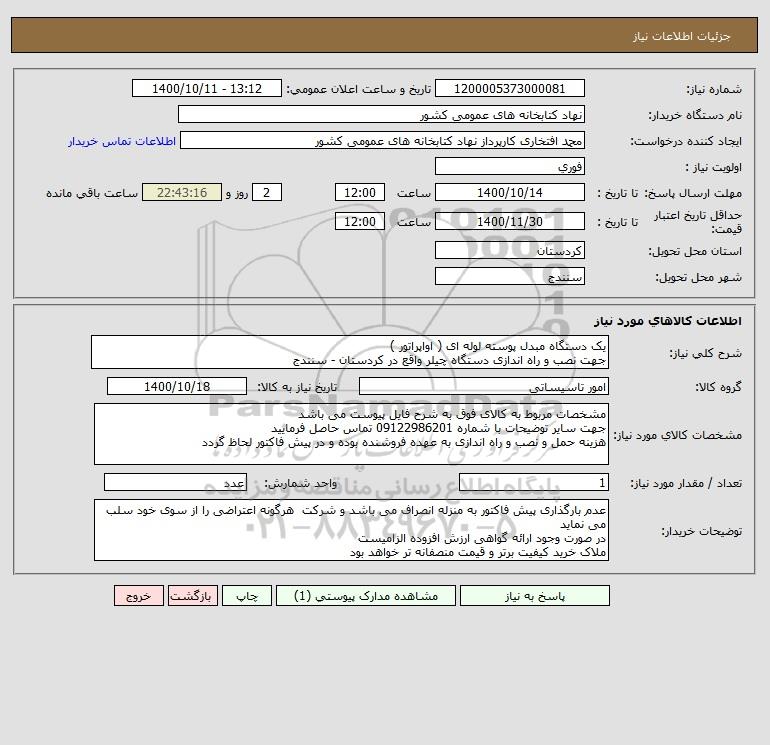This screenshot has height=745, width=770.
Task: Click the شماره نیاز field 1200005373000081
Action: coord(510,88)
